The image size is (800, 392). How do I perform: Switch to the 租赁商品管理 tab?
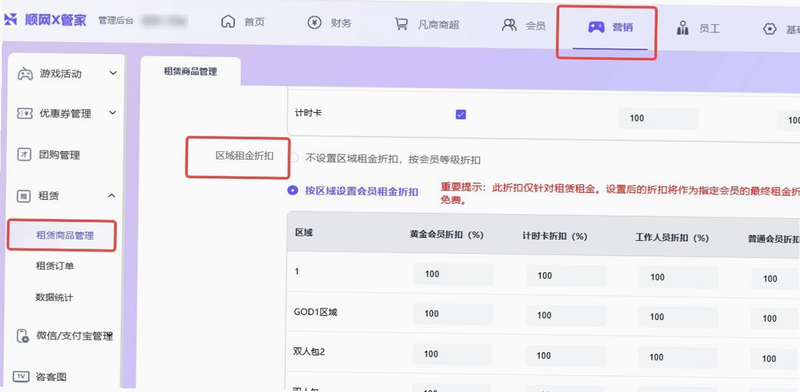(x=190, y=71)
